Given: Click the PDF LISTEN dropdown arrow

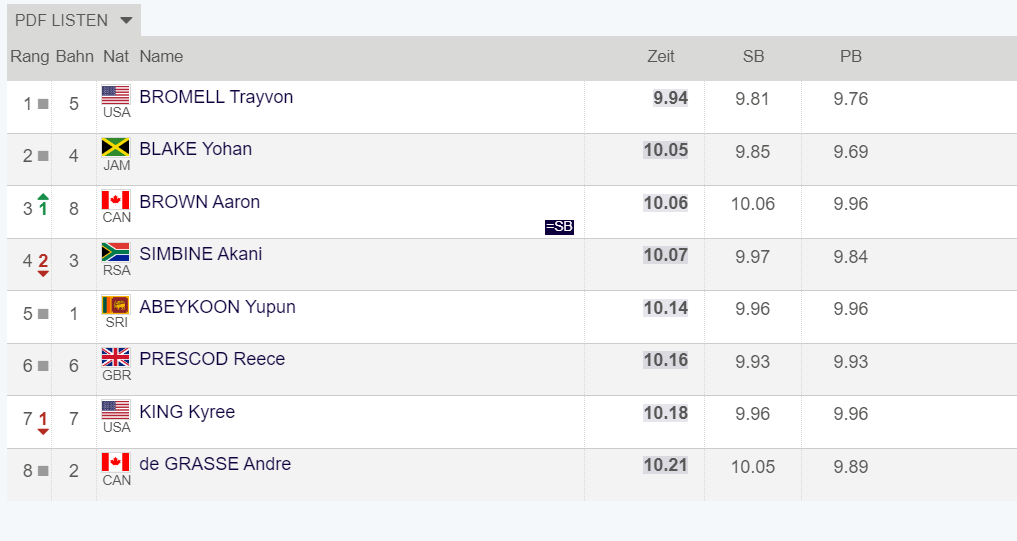Looking at the screenshot, I should 126,21.
